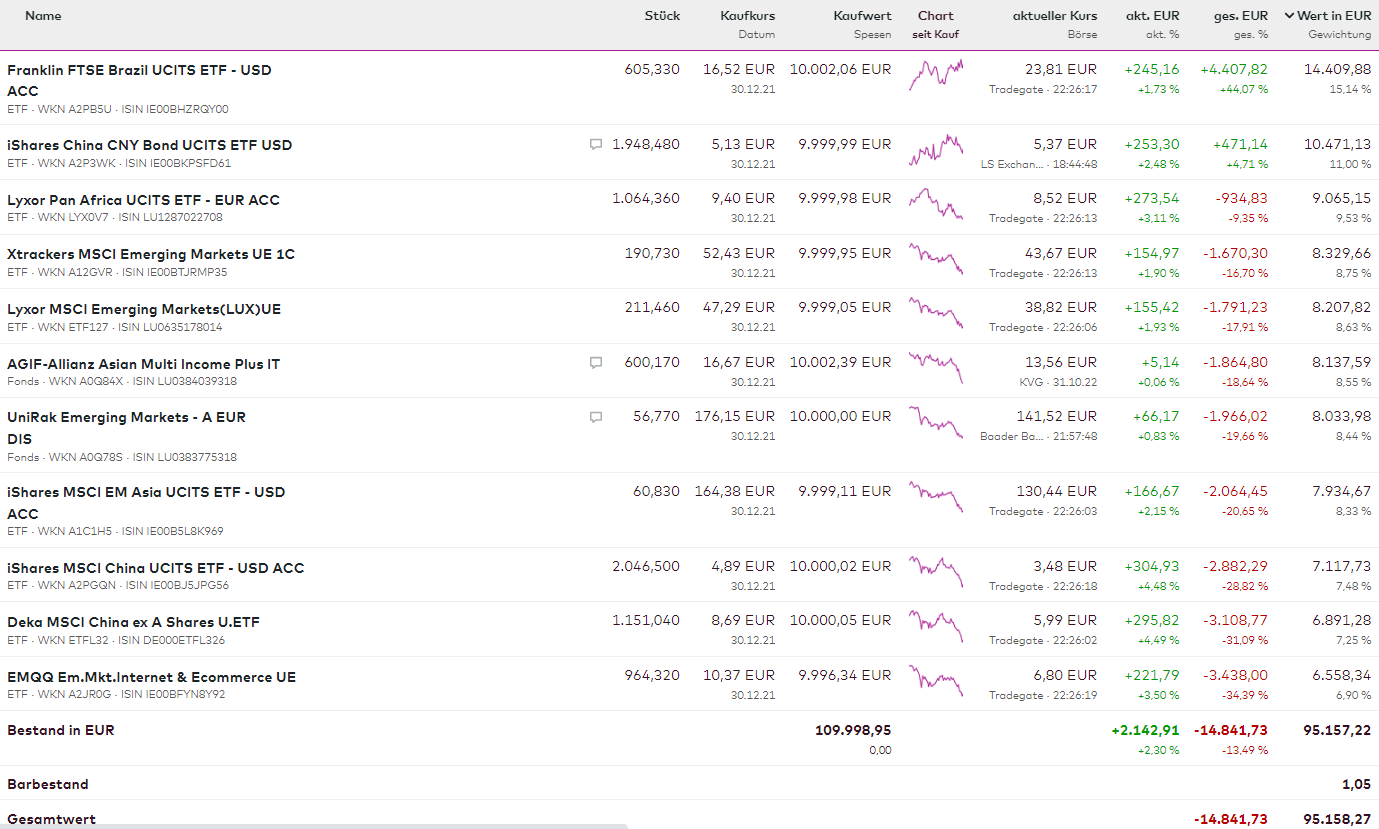Open the sparkline chart of iShares MSCI China UCITS ETF

point(936,573)
